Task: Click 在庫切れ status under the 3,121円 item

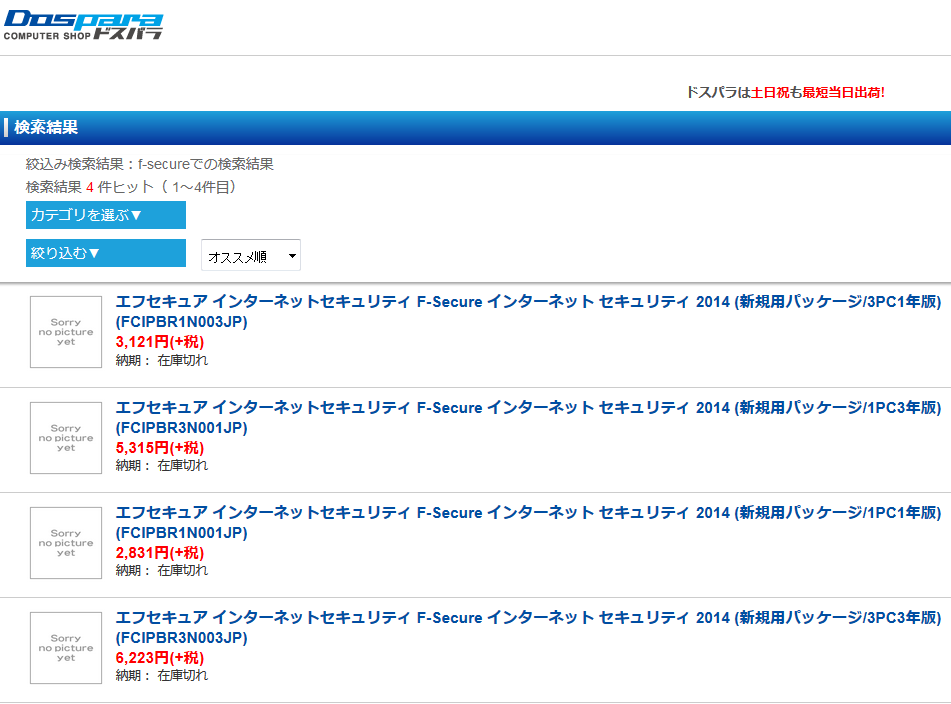Action: coord(183,360)
